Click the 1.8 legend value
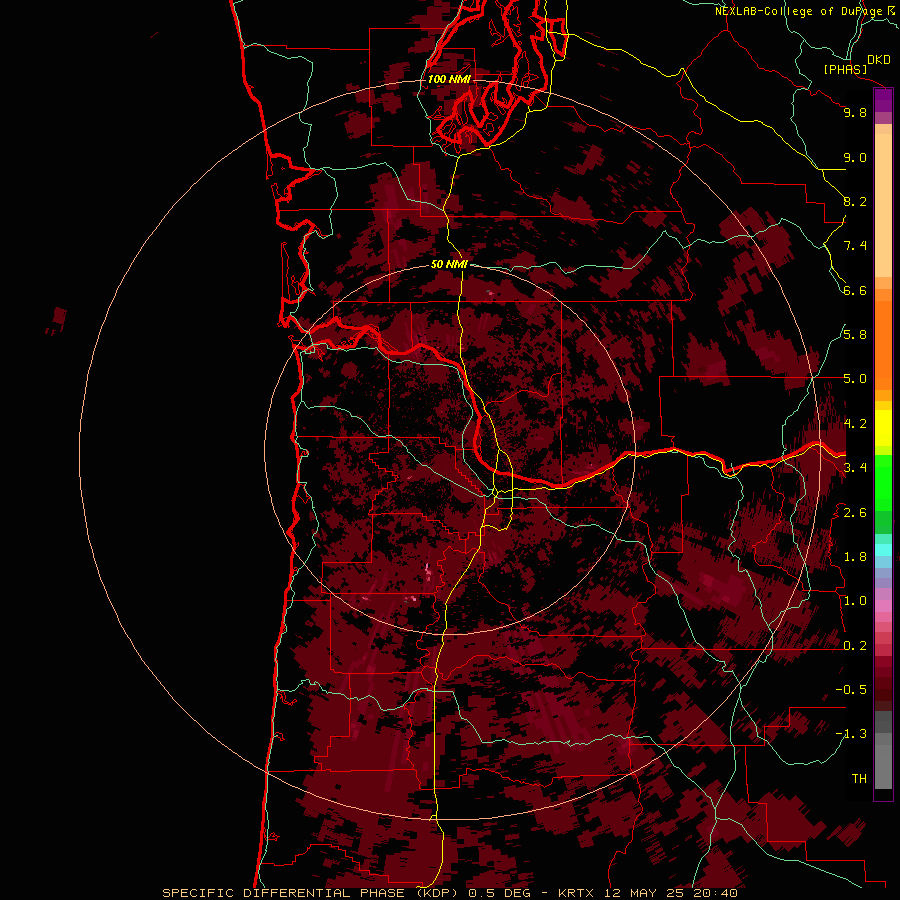 (x=855, y=557)
